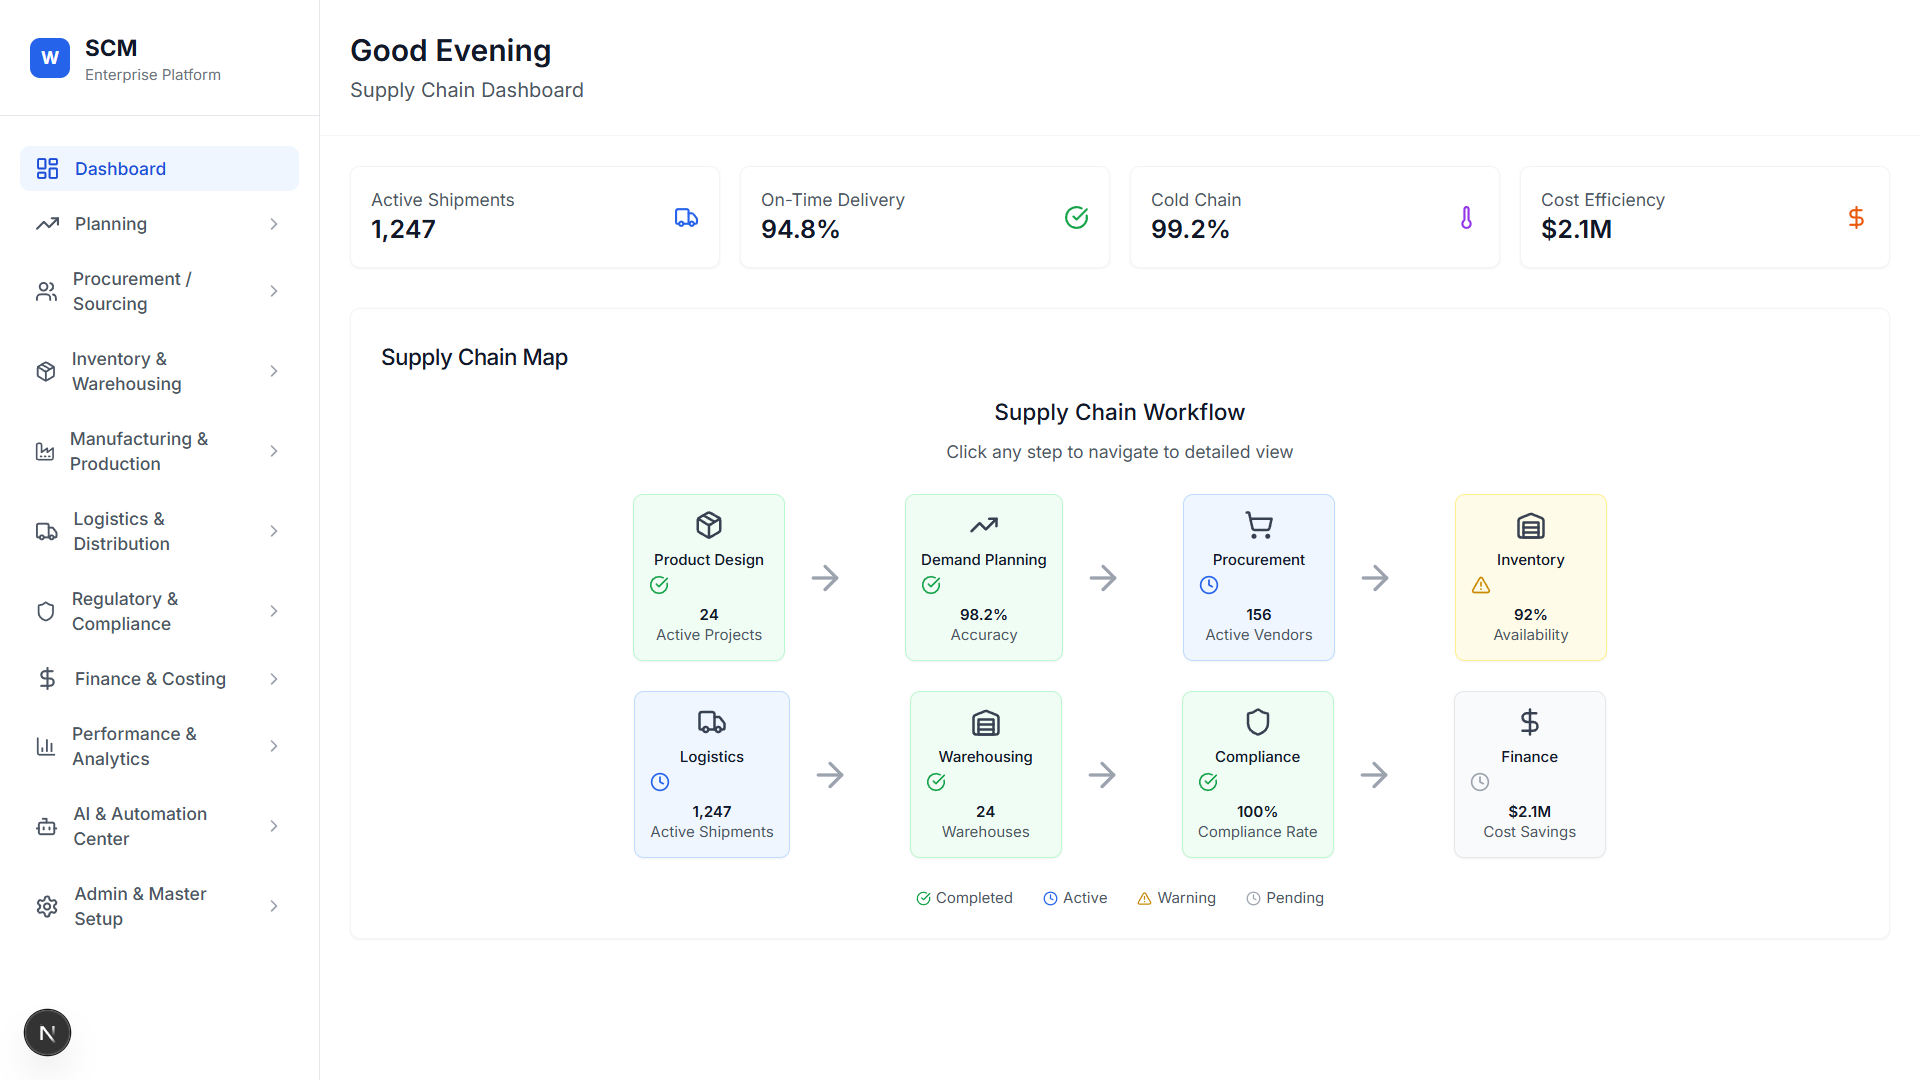Click the green checkmark in On-Time Delivery card
This screenshot has height=1080, width=1920.
1076,218
